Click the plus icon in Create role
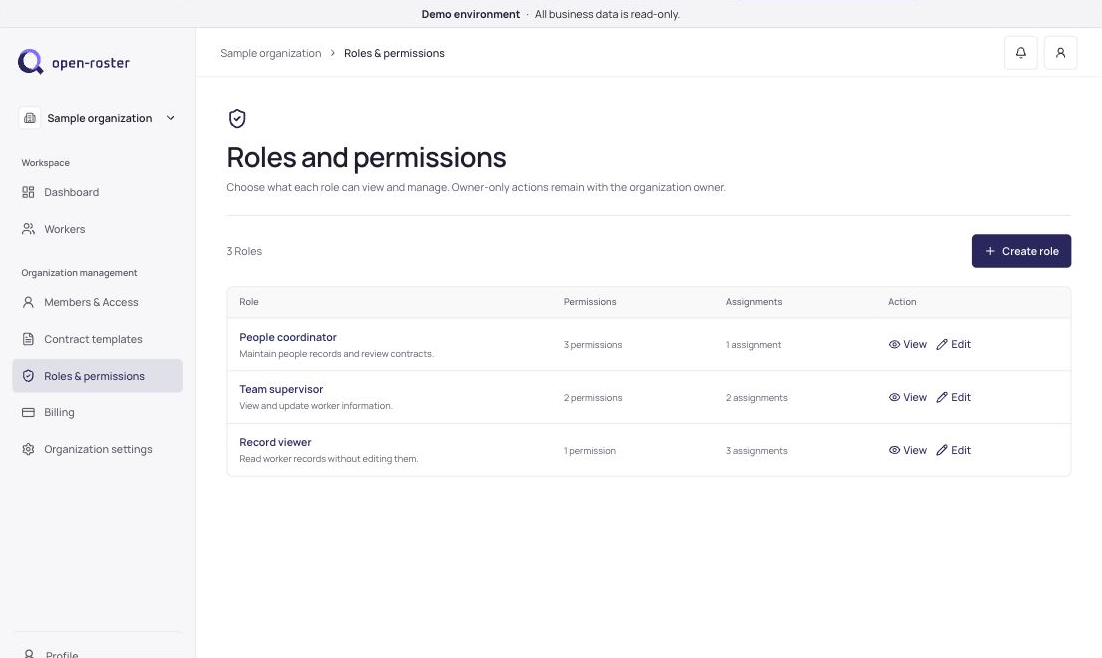 (990, 251)
